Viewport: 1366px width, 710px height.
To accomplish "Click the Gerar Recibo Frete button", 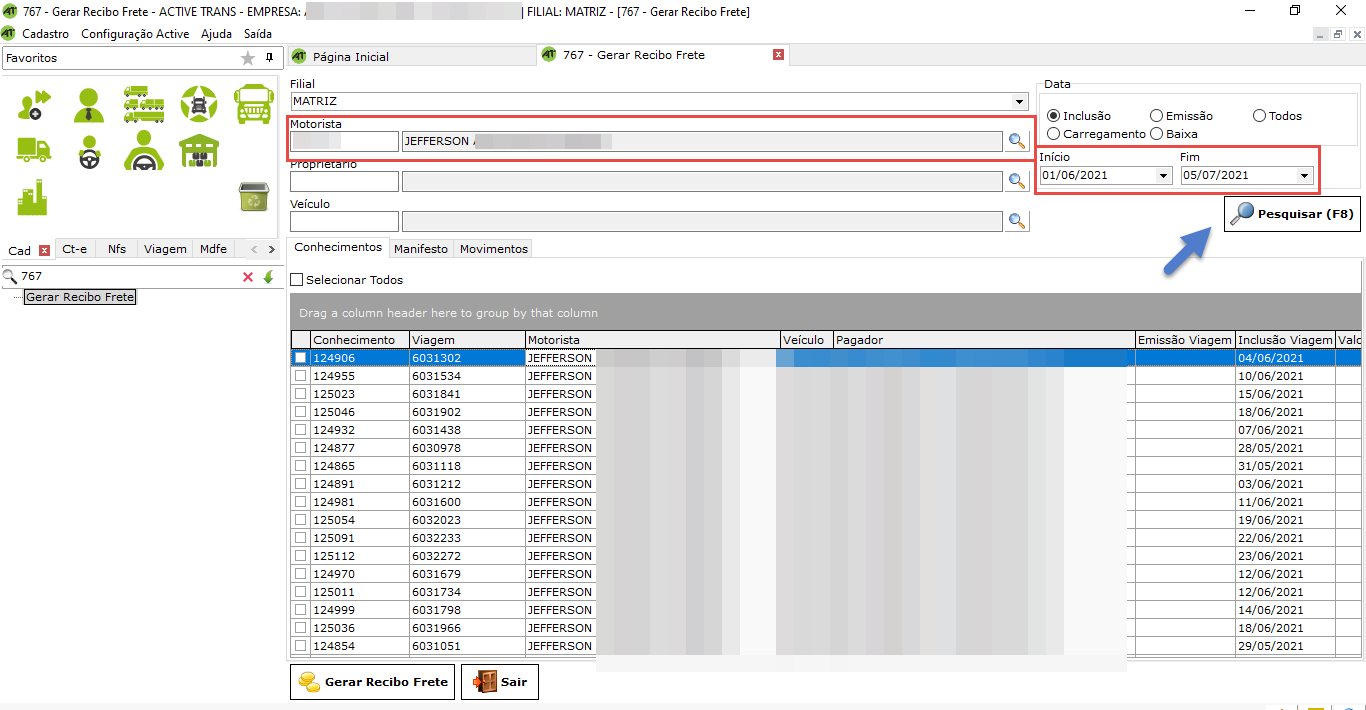I will click(372, 682).
